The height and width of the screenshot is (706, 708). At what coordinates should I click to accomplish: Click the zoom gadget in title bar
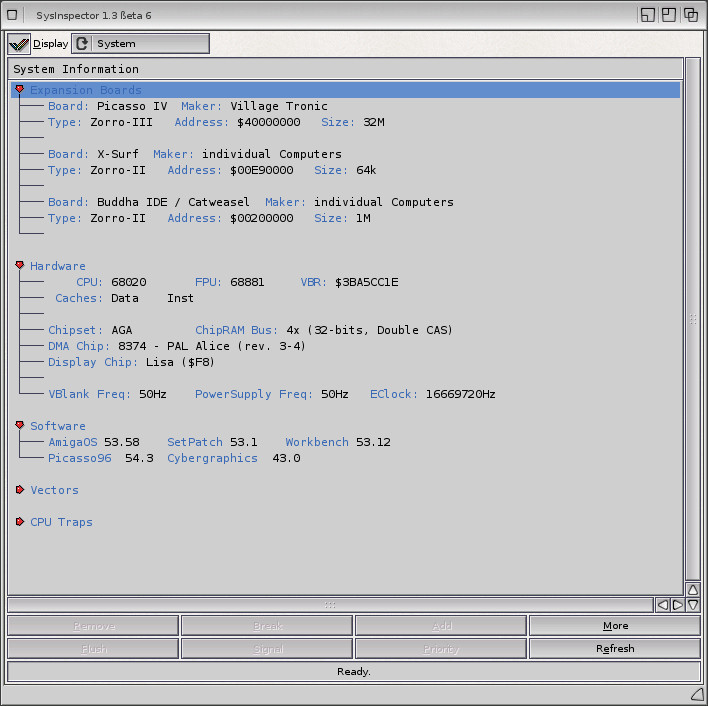pyautogui.click(x=669, y=15)
